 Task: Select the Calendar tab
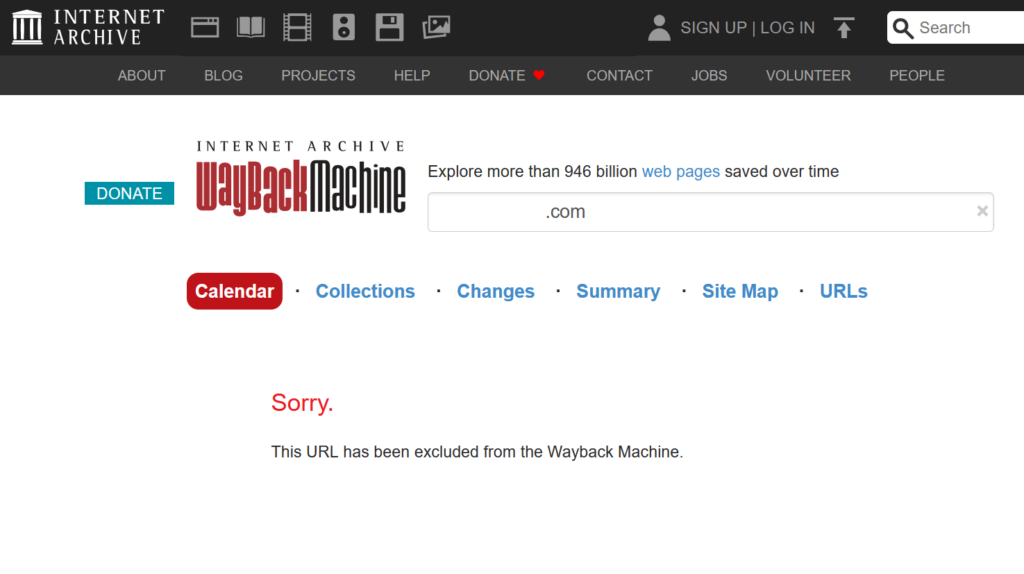pyautogui.click(x=234, y=291)
